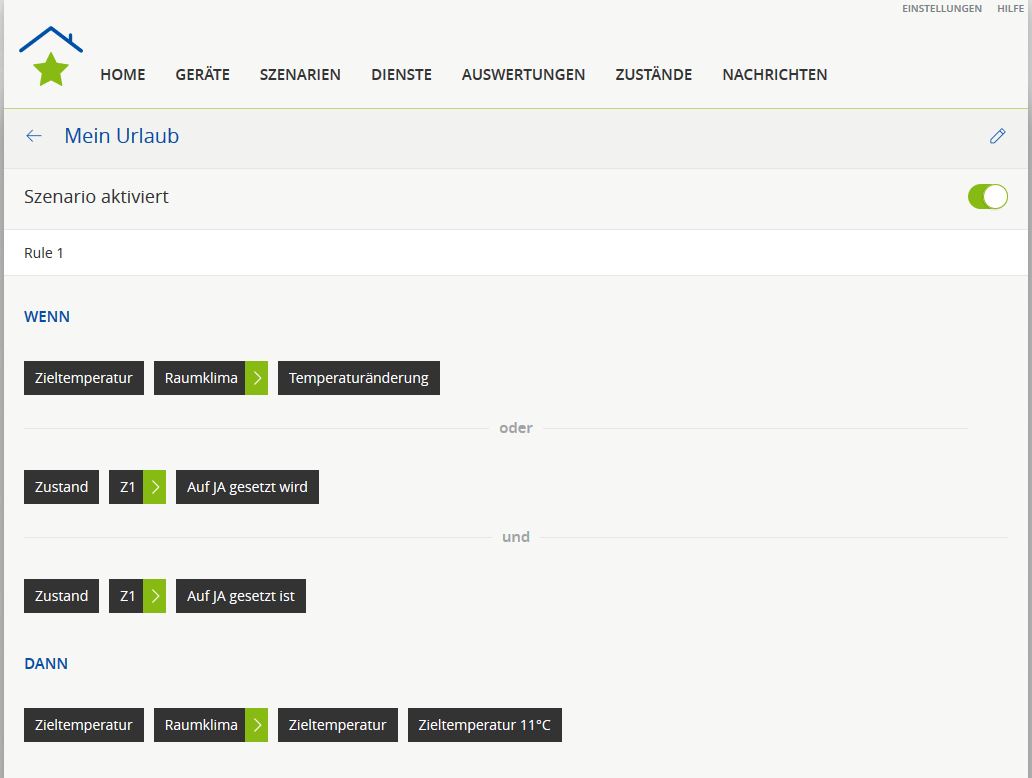Click the HILFE link

(1010, 9)
